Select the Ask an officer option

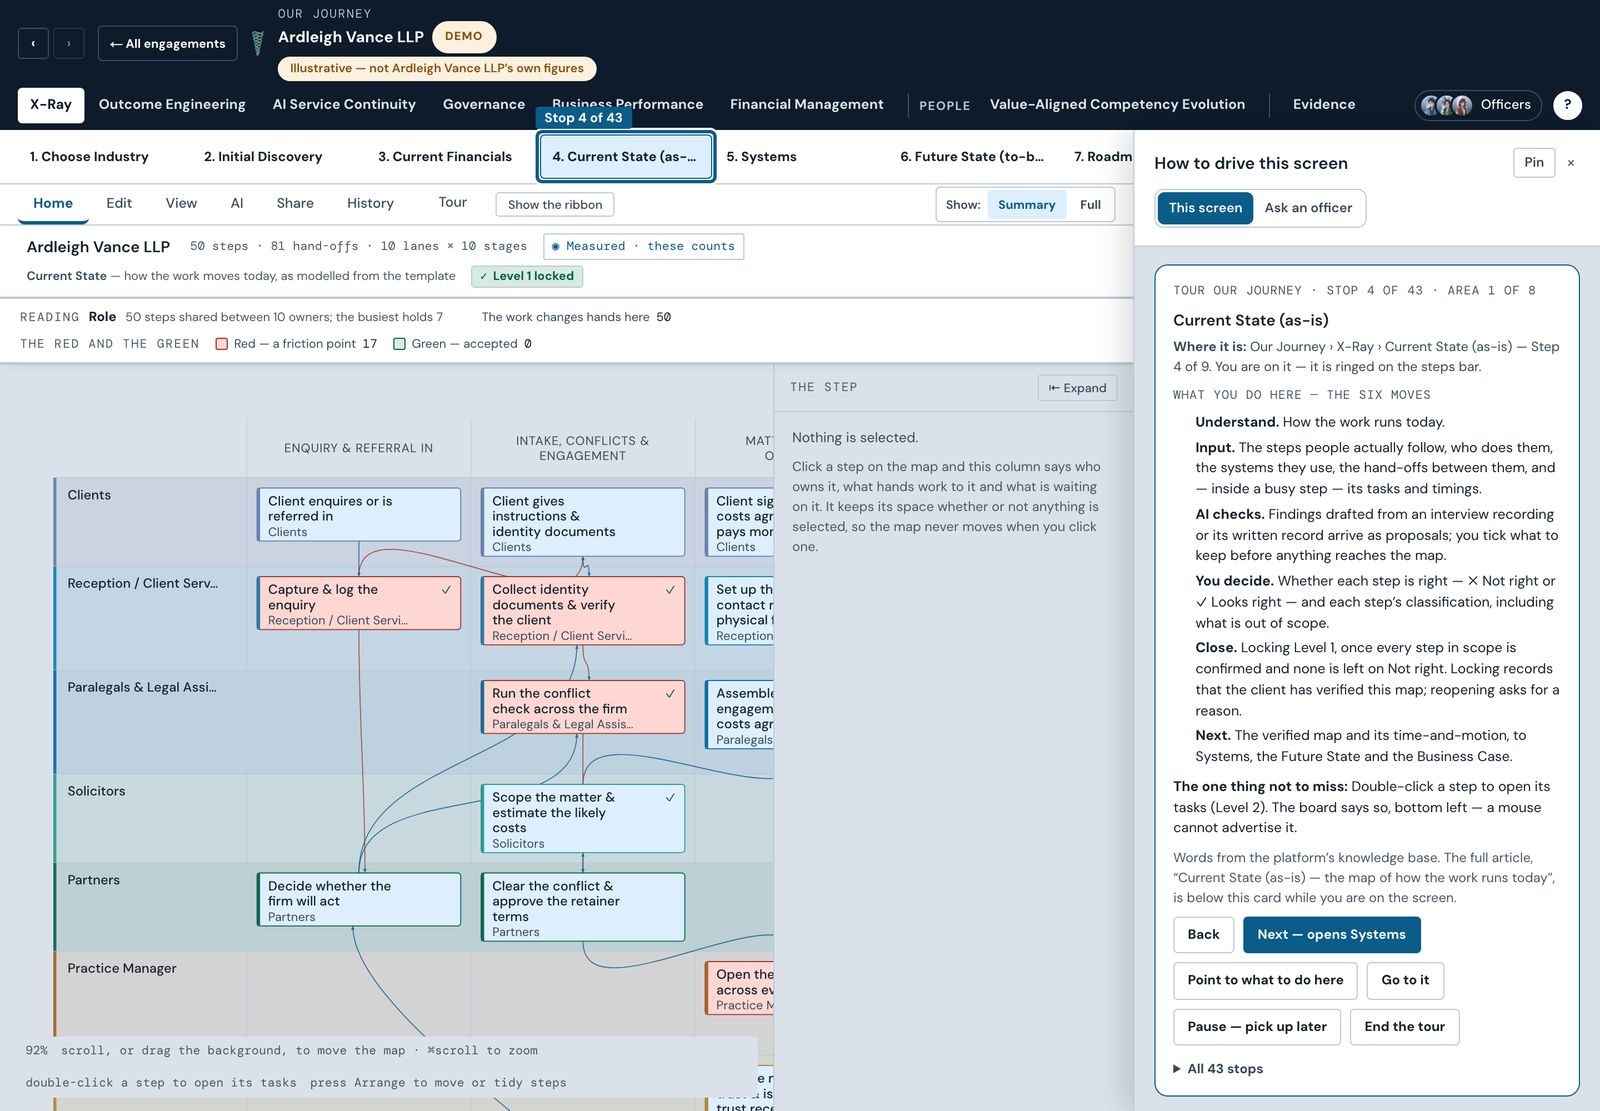1308,208
